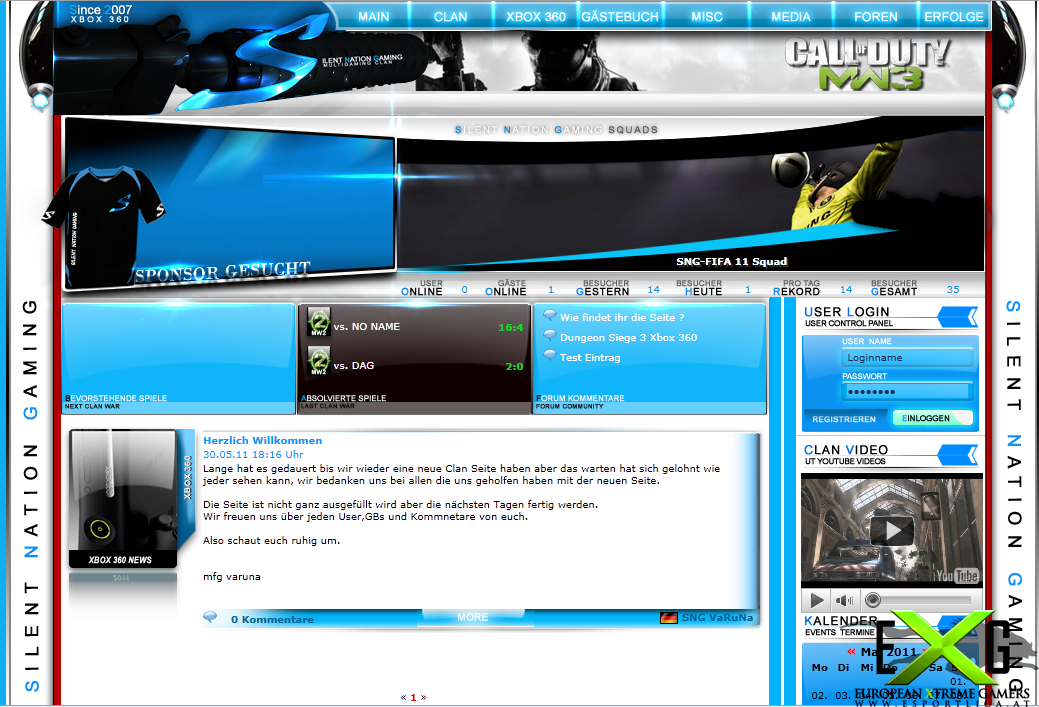Open the MAIN menu
Screen dimensions: 1039x707
click(x=374, y=17)
